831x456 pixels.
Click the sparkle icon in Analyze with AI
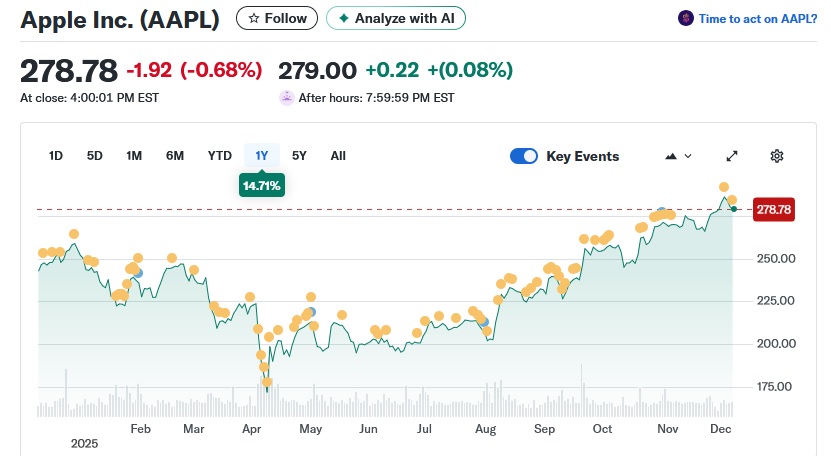click(x=344, y=18)
